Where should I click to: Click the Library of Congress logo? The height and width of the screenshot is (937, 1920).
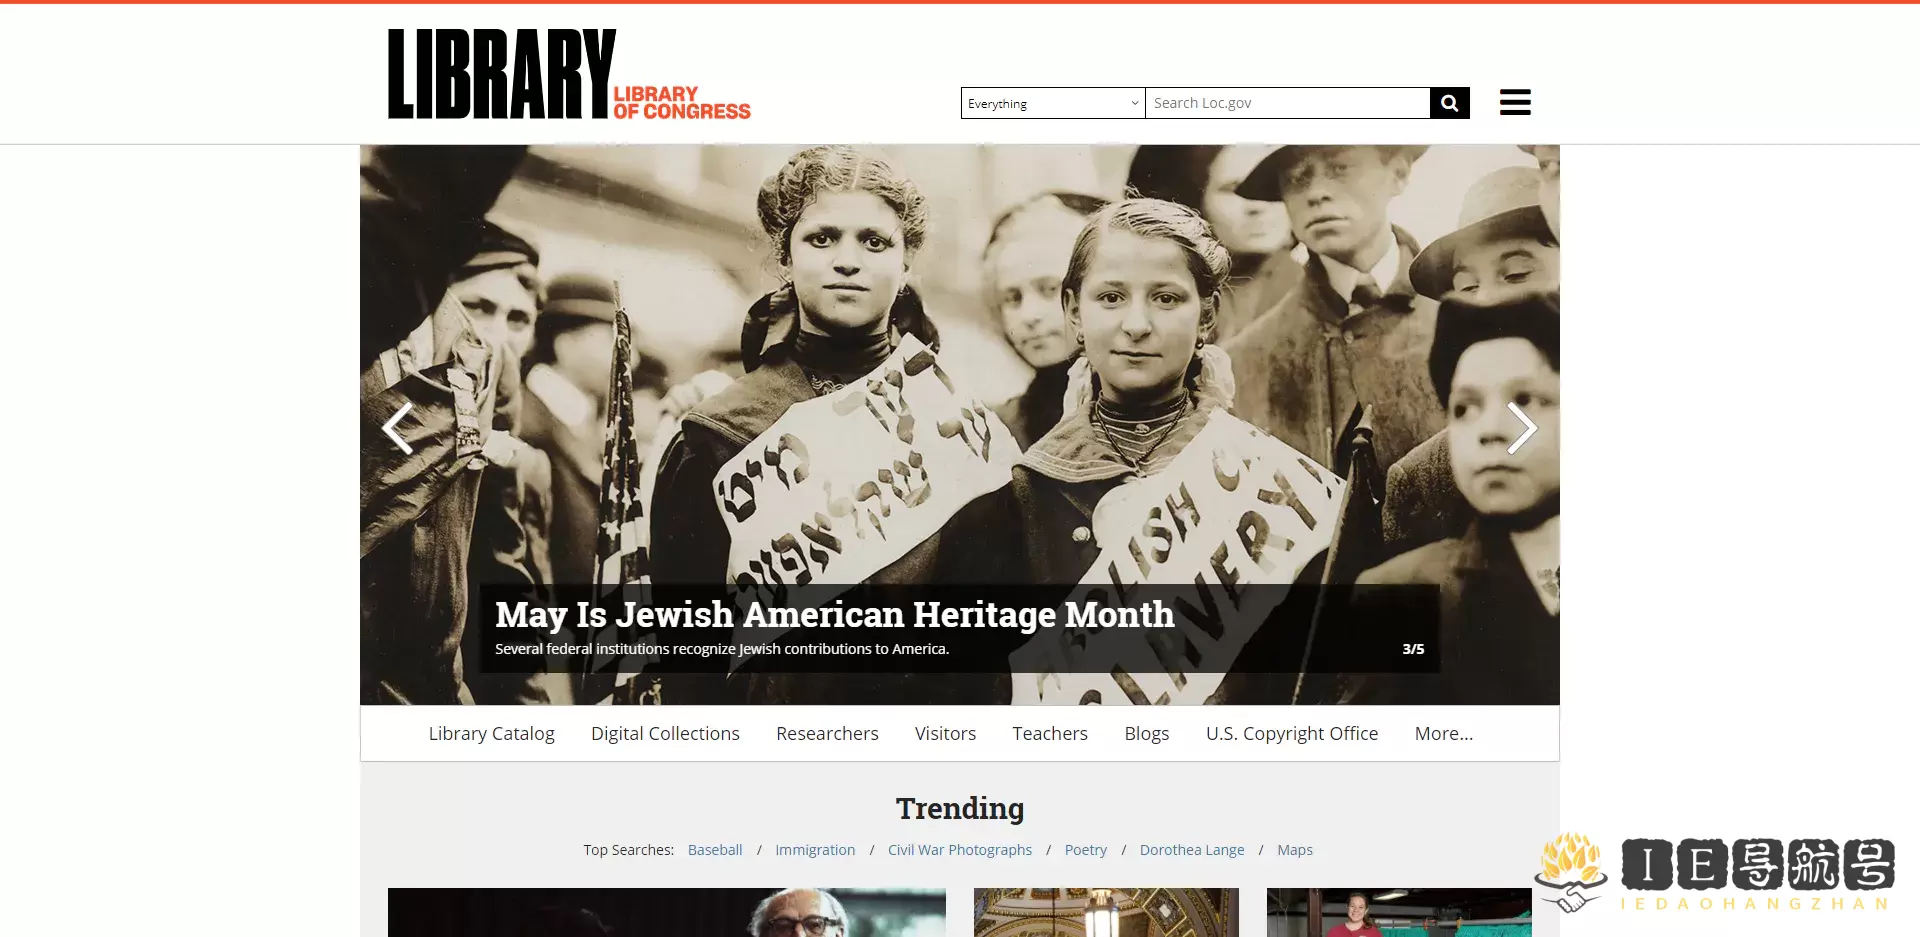[x=569, y=74]
